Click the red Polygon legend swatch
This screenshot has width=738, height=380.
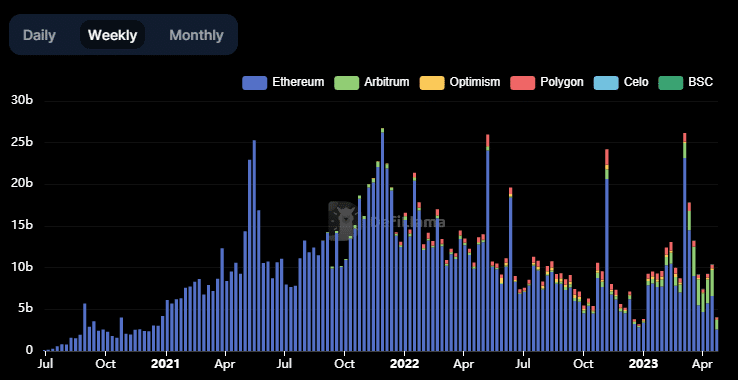coord(522,82)
